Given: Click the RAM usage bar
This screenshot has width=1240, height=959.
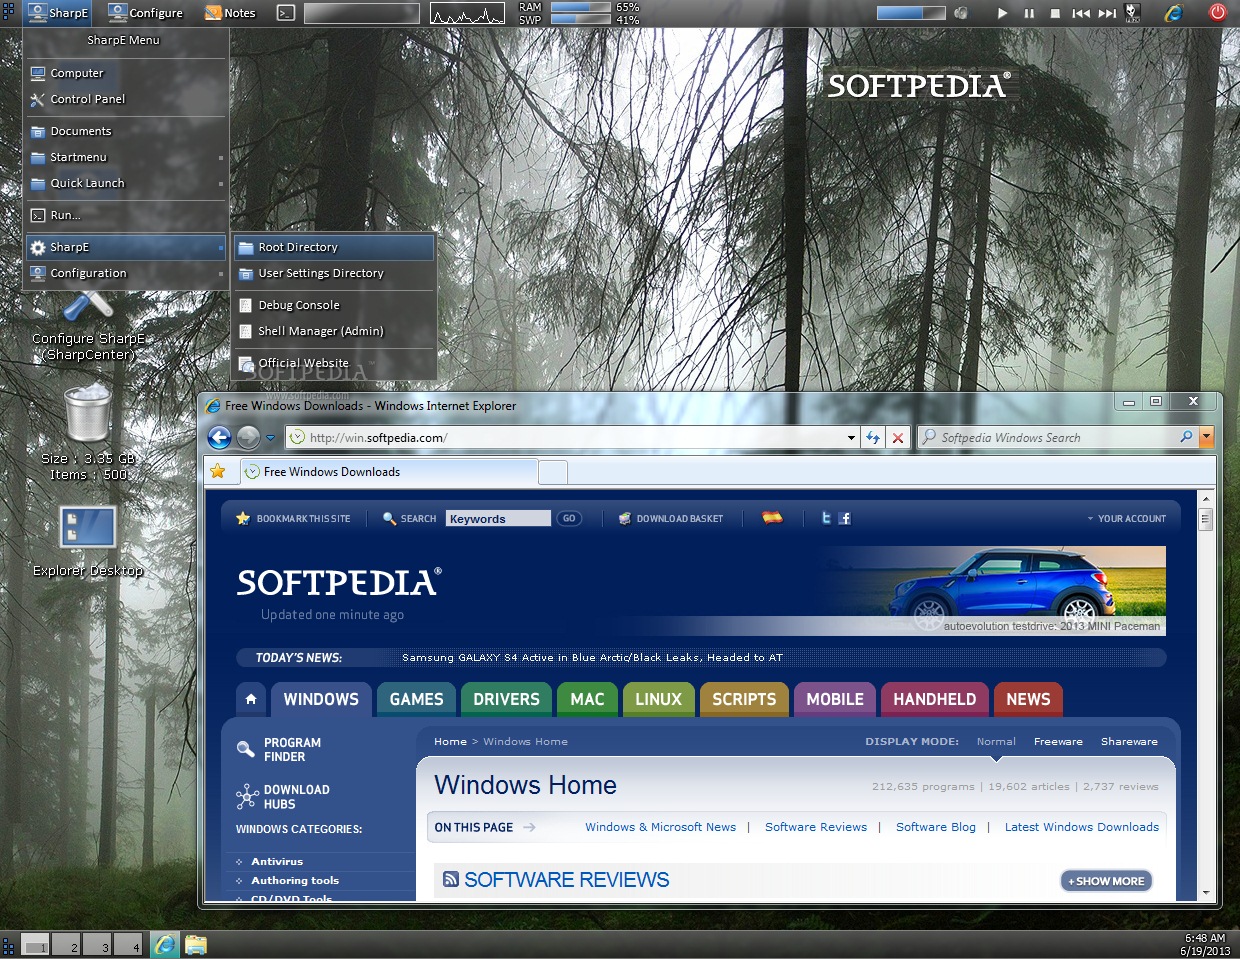Looking at the screenshot, I should pyautogui.click(x=580, y=7).
